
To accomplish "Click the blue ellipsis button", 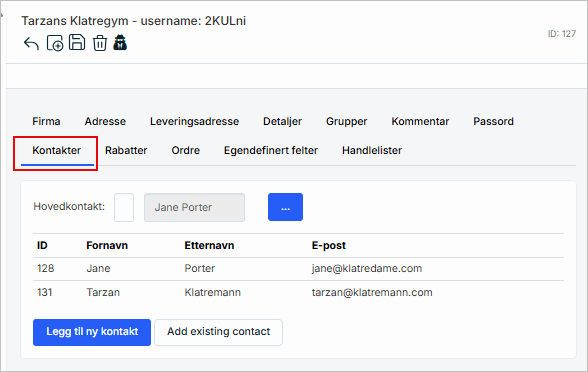I will pos(285,207).
